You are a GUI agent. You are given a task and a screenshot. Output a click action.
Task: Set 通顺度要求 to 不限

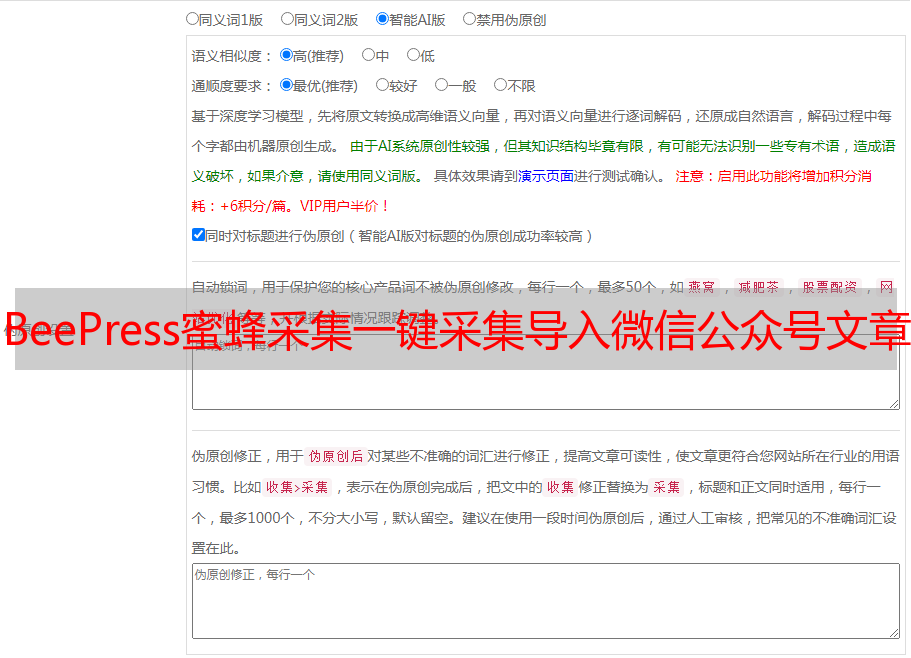500,85
